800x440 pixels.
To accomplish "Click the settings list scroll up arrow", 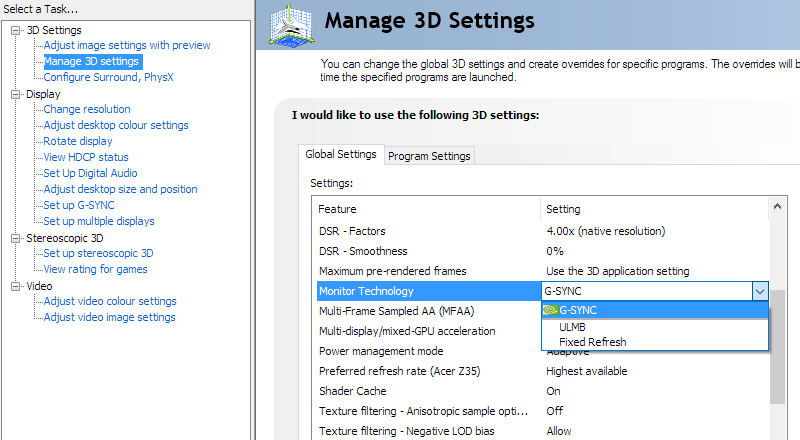I will click(x=777, y=207).
